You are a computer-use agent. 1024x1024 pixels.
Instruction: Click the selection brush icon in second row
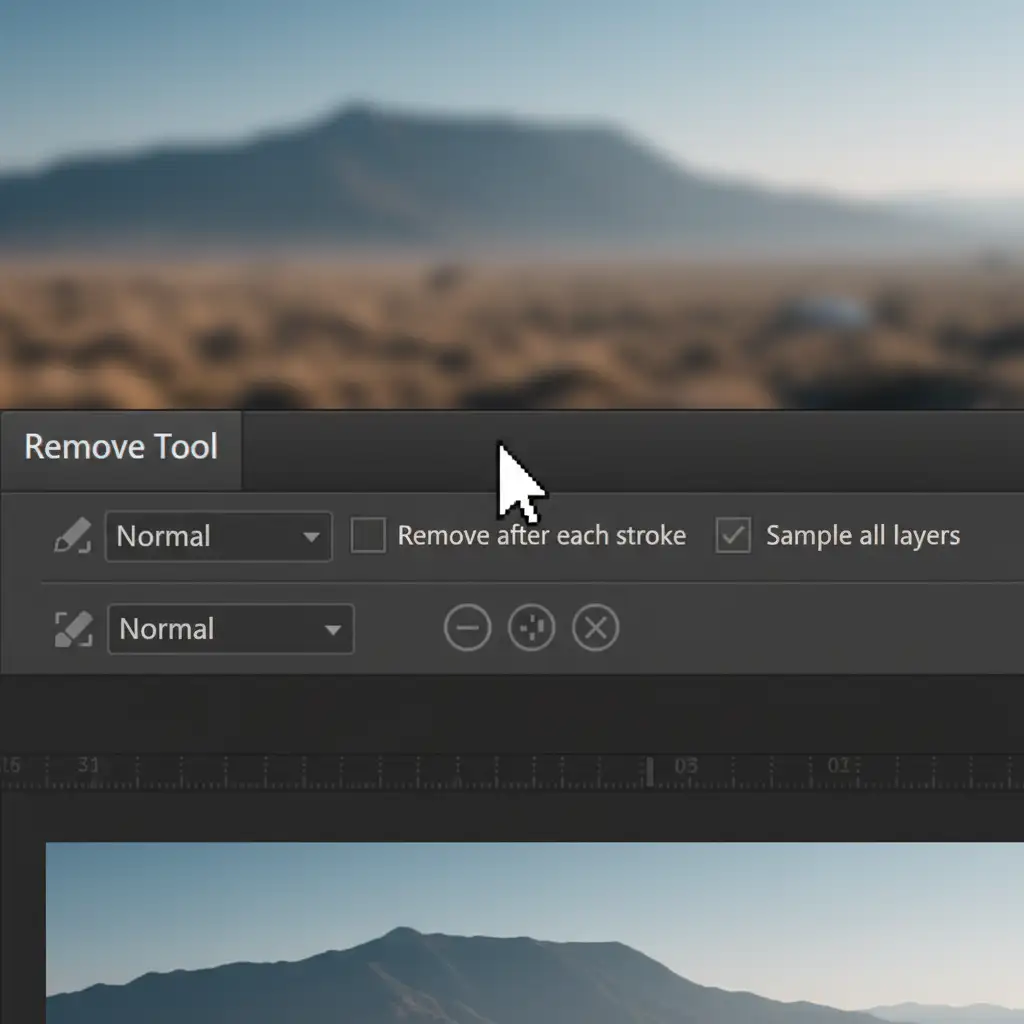point(73,629)
